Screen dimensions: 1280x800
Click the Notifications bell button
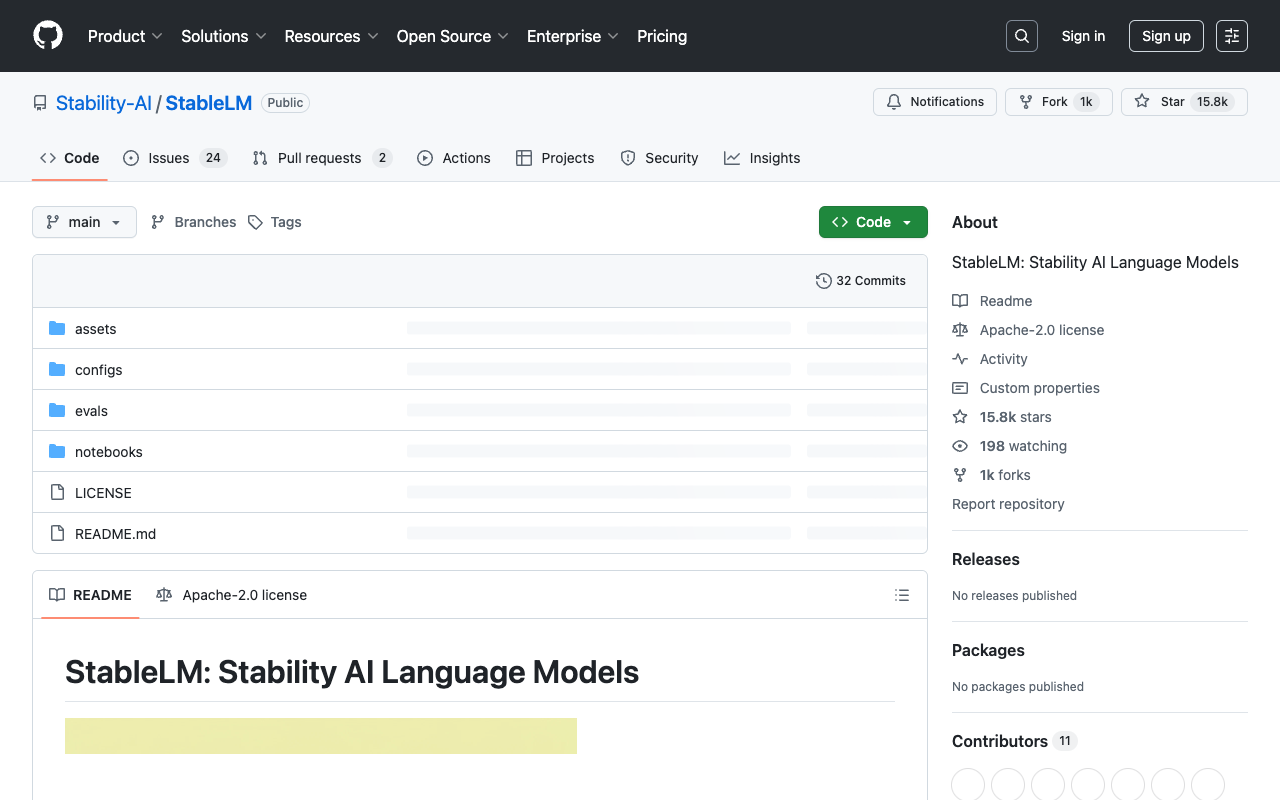point(935,102)
